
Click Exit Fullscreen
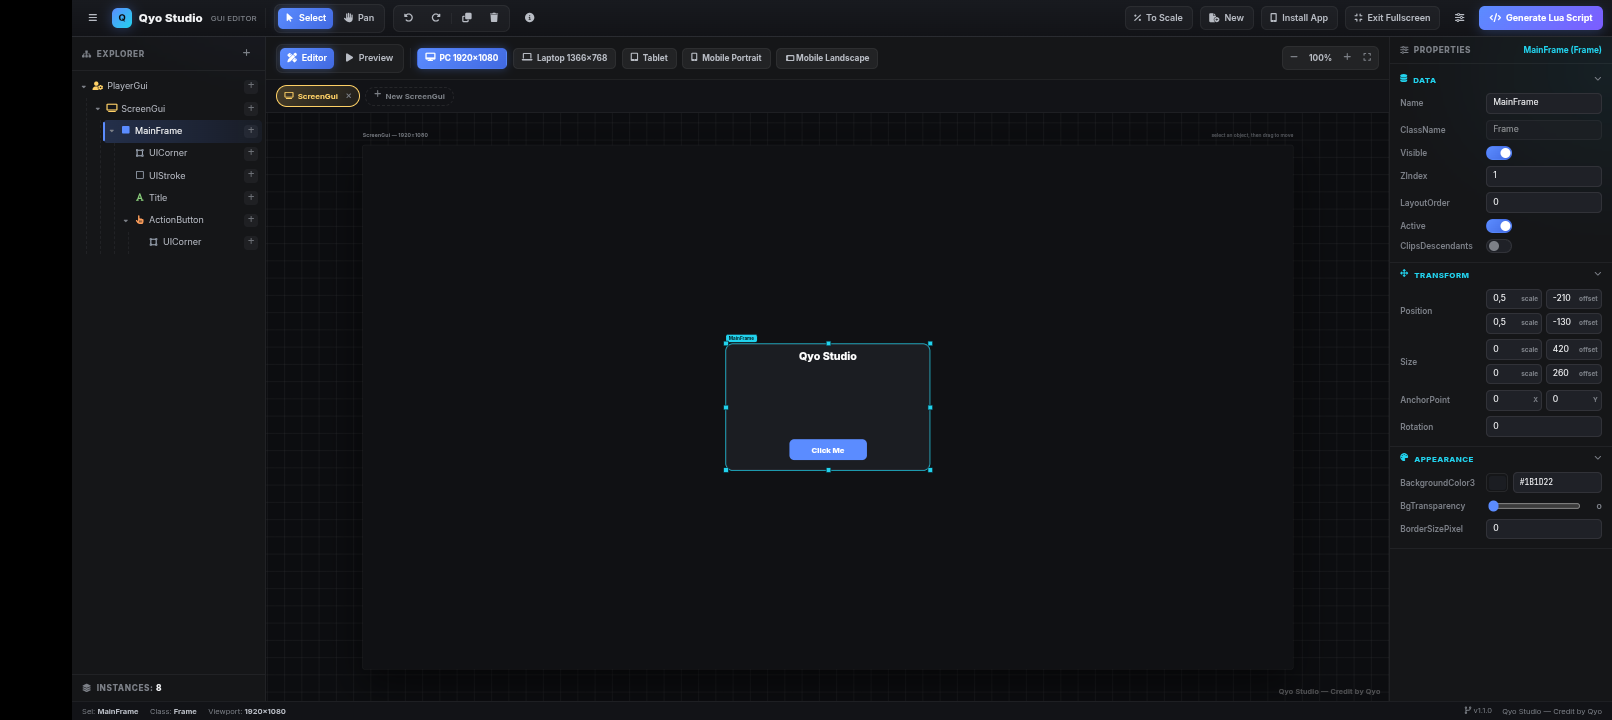(x=1392, y=18)
